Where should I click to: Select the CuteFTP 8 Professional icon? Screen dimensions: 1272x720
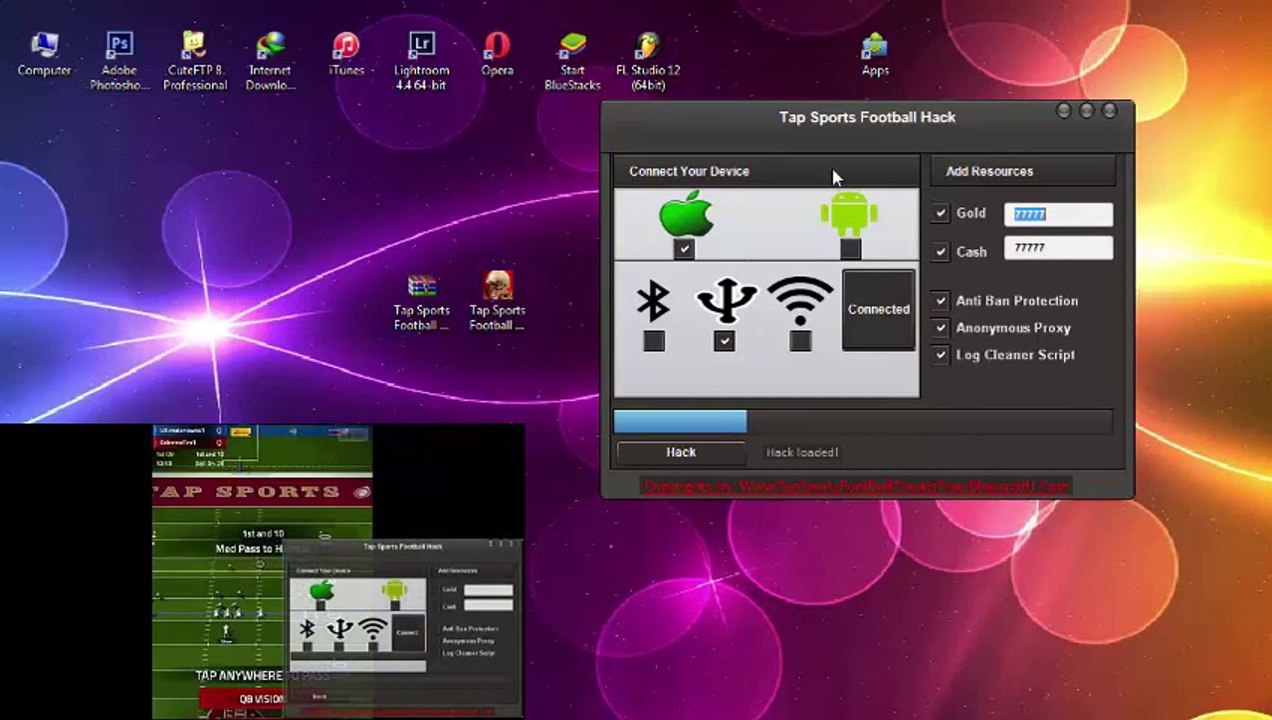(195, 62)
